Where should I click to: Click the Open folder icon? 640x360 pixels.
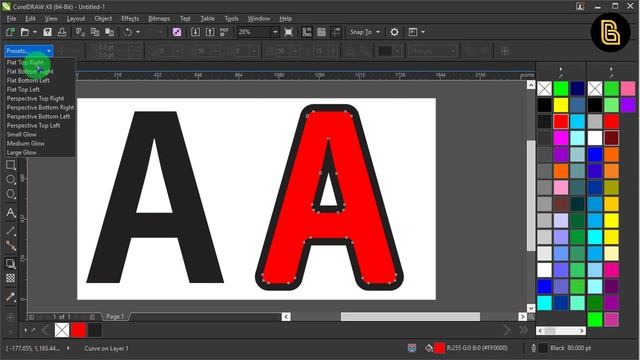(x=25, y=32)
